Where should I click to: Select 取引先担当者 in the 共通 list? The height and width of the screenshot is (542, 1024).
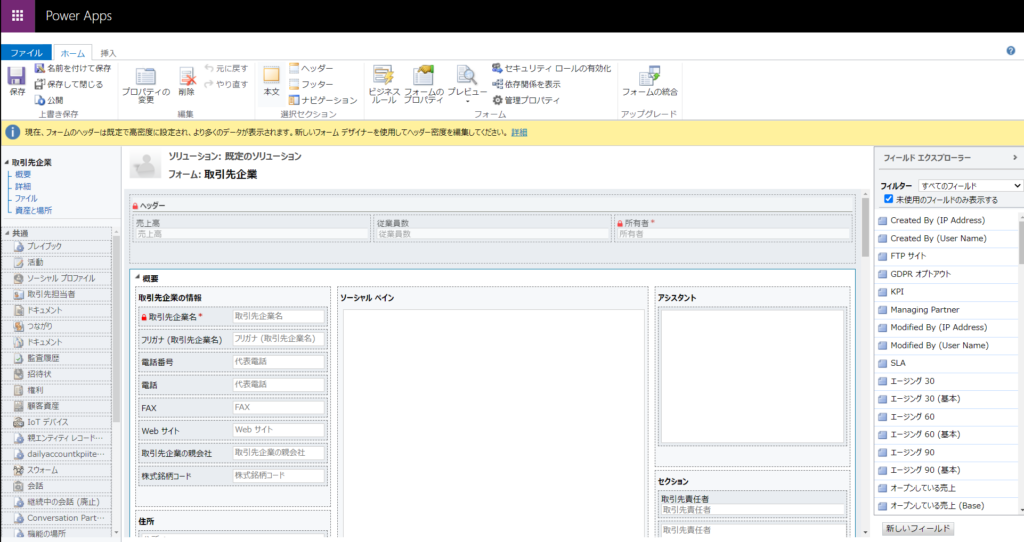click(56, 294)
